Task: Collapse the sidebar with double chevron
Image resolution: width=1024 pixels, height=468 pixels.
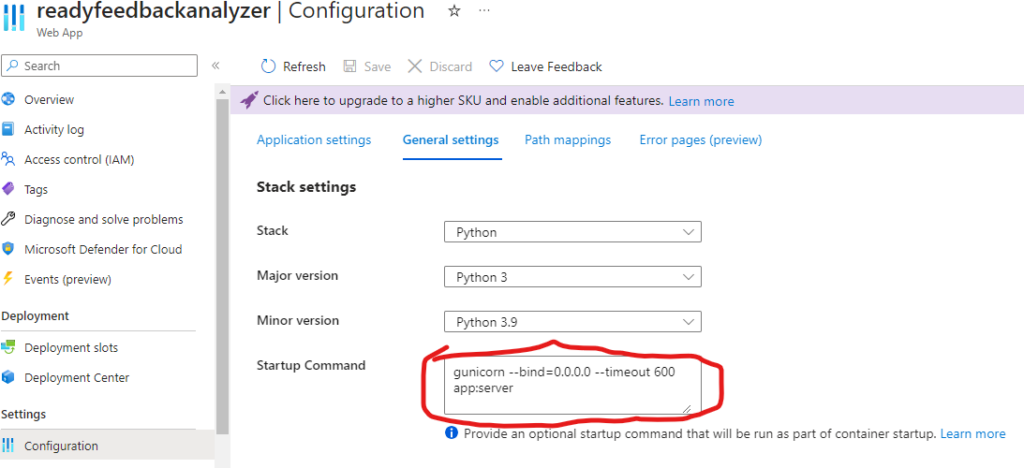Action: click(215, 66)
